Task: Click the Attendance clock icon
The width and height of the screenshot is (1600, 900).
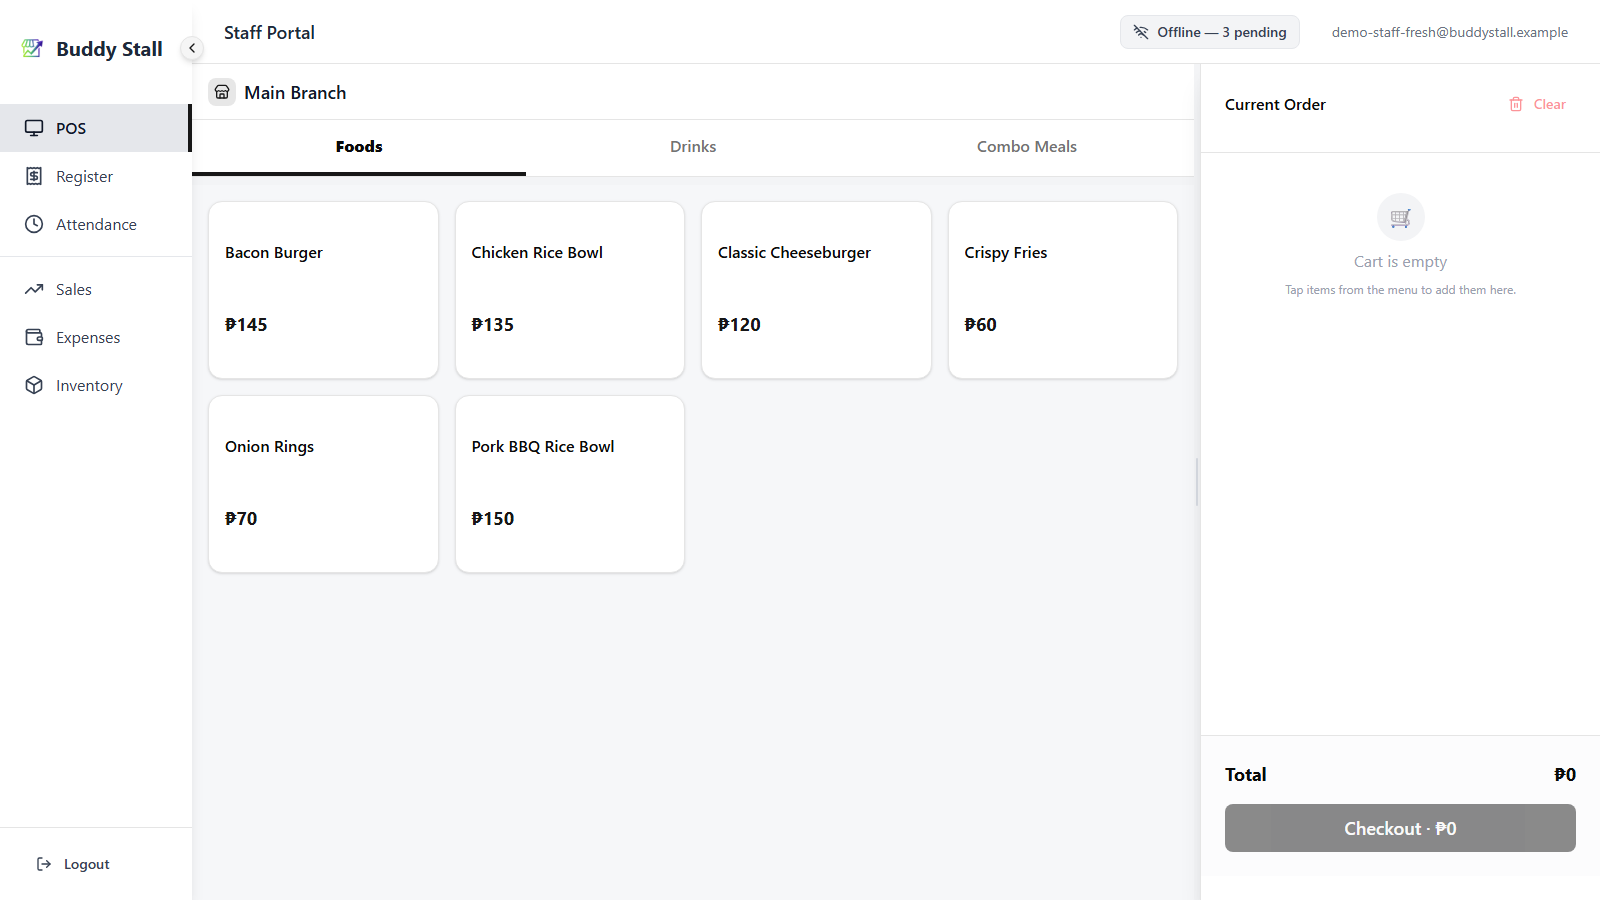Action: click(34, 224)
